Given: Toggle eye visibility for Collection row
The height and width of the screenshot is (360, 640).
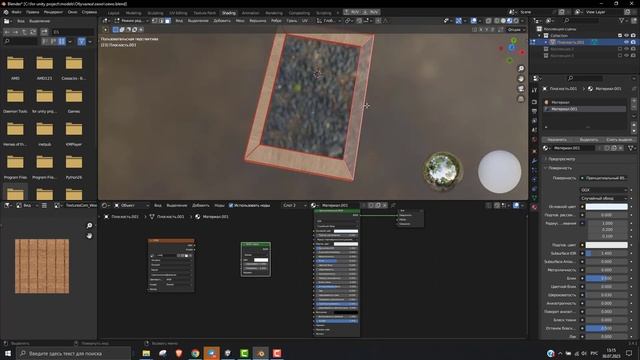Looking at the screenshot, I should tap(627, 36).
